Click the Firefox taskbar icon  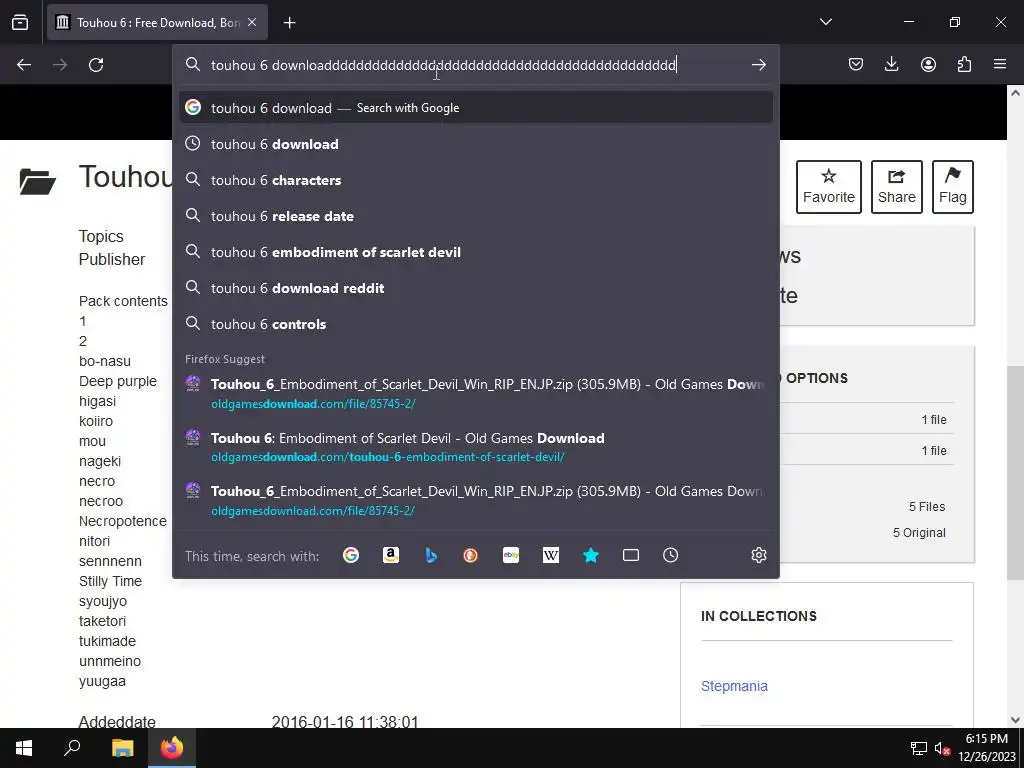tap(172, 748)
